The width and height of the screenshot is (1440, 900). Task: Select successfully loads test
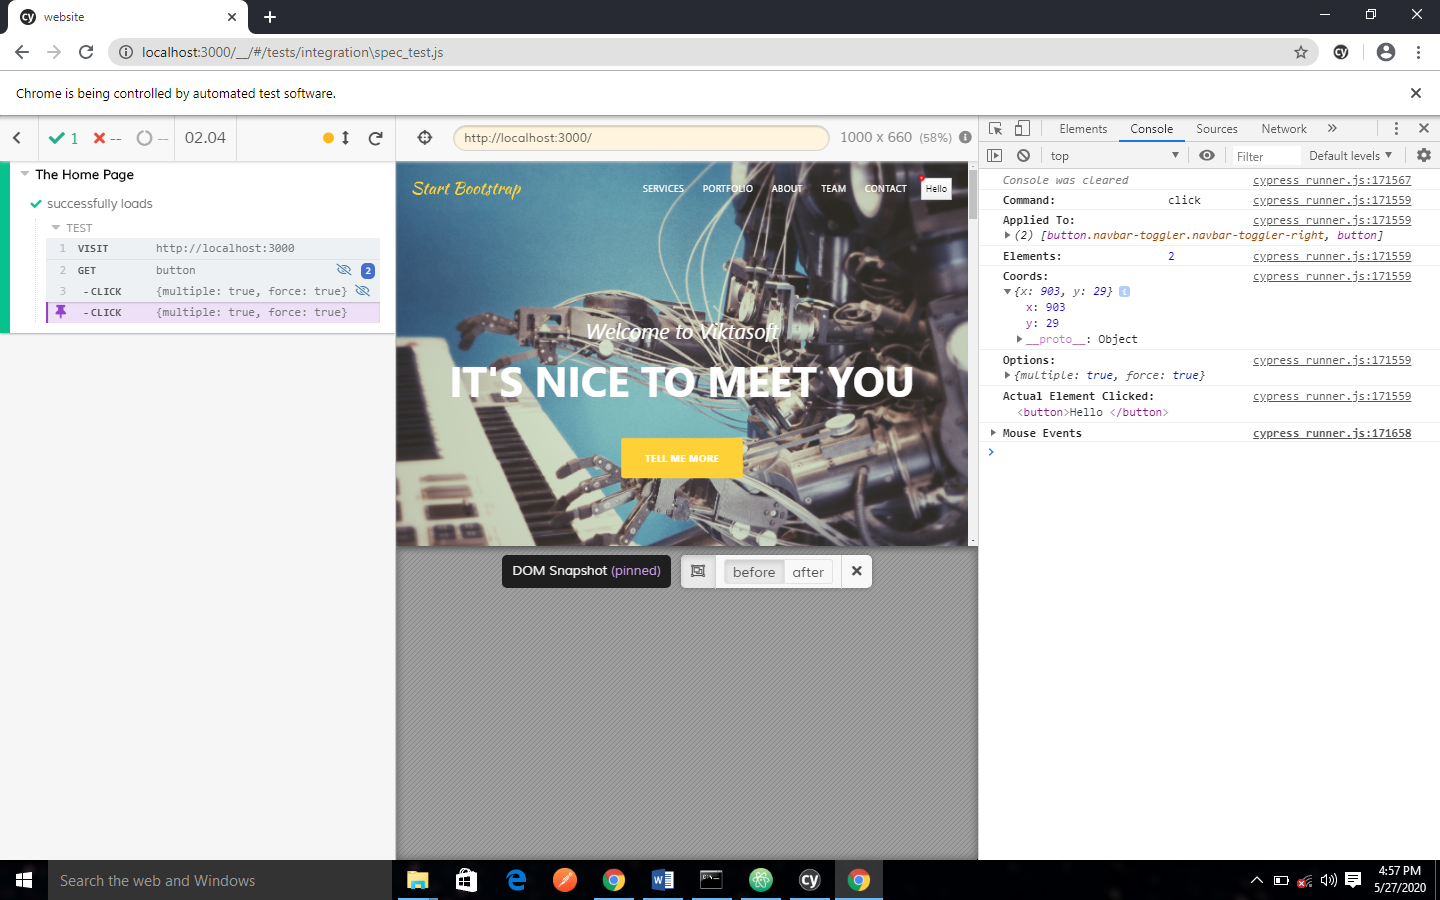pyautogui.click(x=100, y=203)
